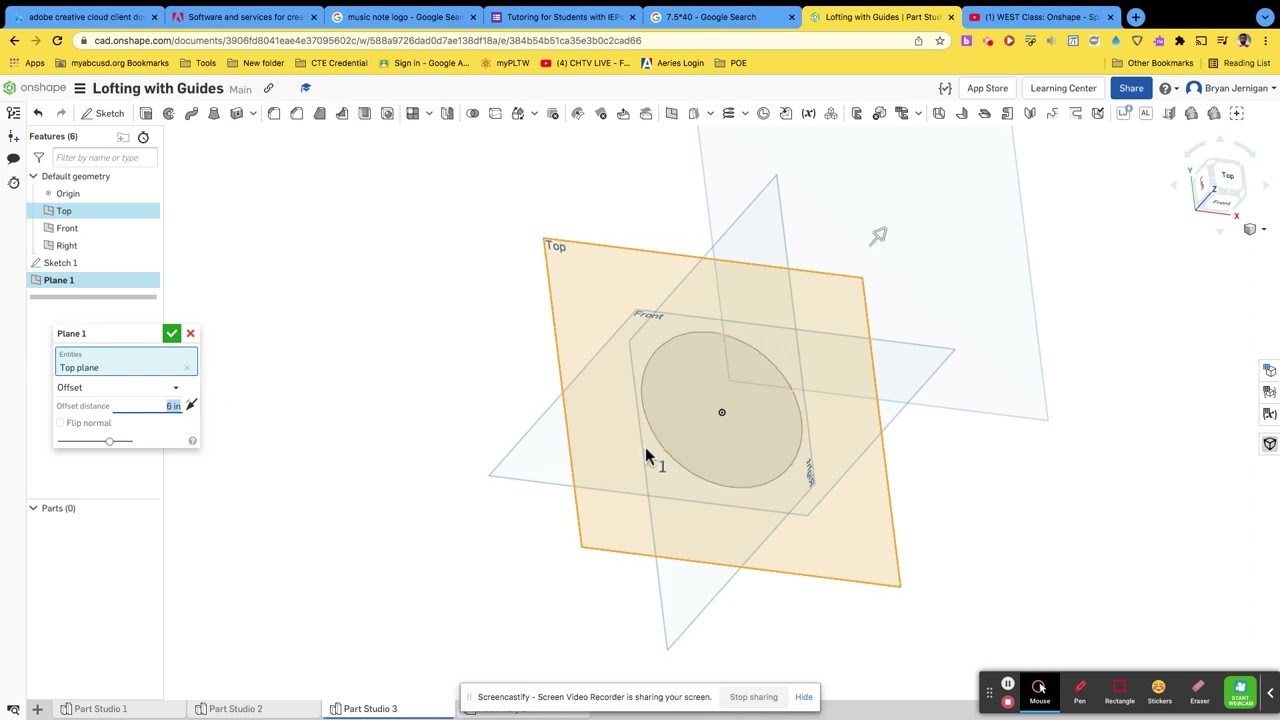Click the Measure clock-shaped tool icon
Viewport: 1280px width, 720px height.
click(763, 113)
